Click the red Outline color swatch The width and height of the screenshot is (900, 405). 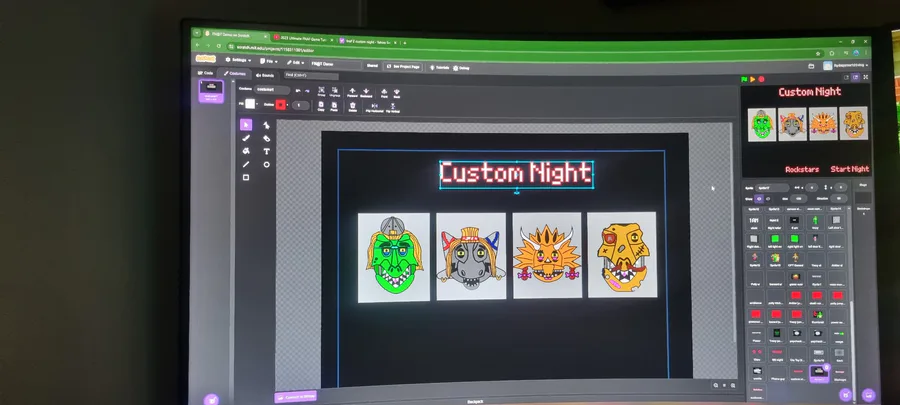click(280, 104)
